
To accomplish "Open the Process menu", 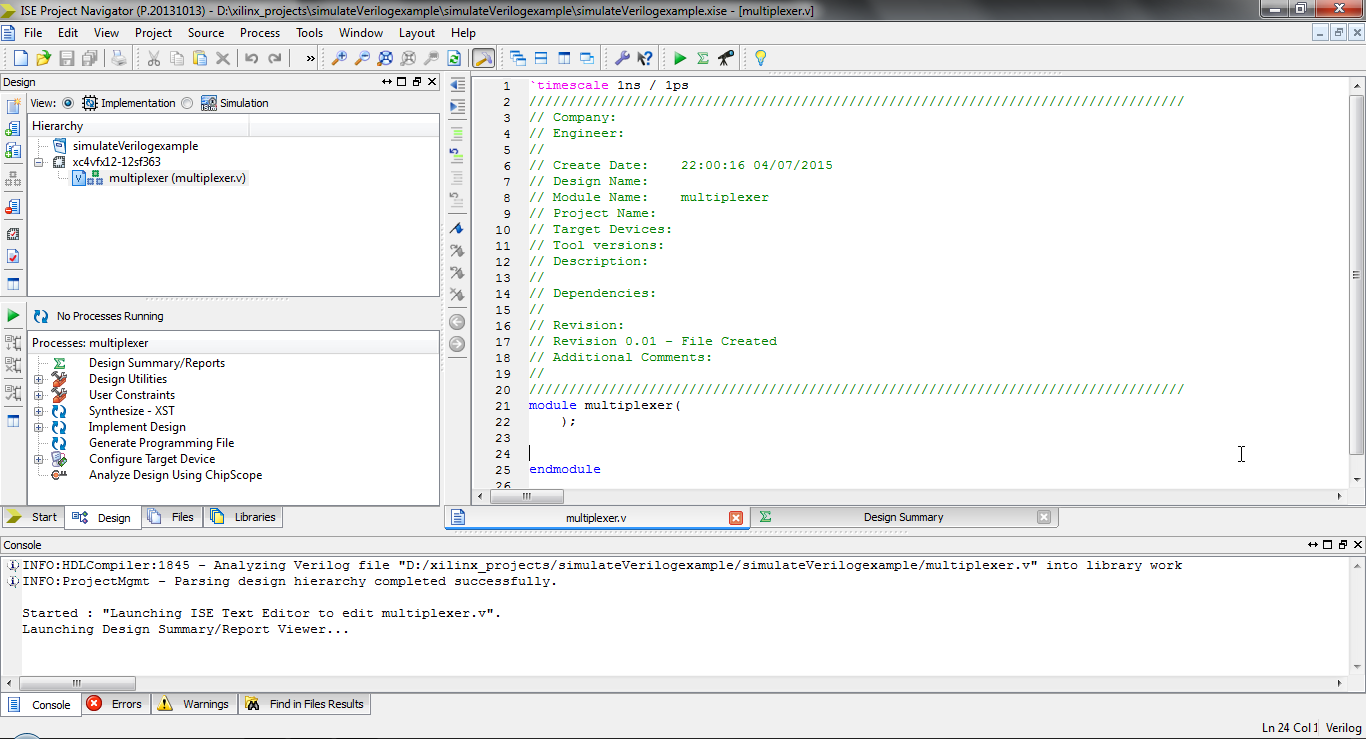I will [x=259, y=33].
